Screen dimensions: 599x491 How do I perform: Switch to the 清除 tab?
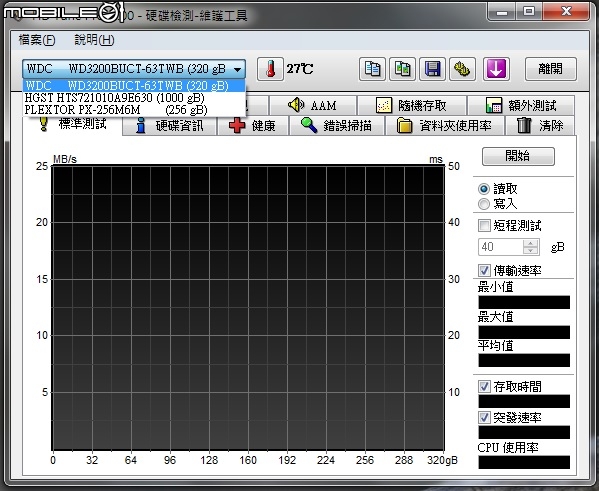click(540, 125)
